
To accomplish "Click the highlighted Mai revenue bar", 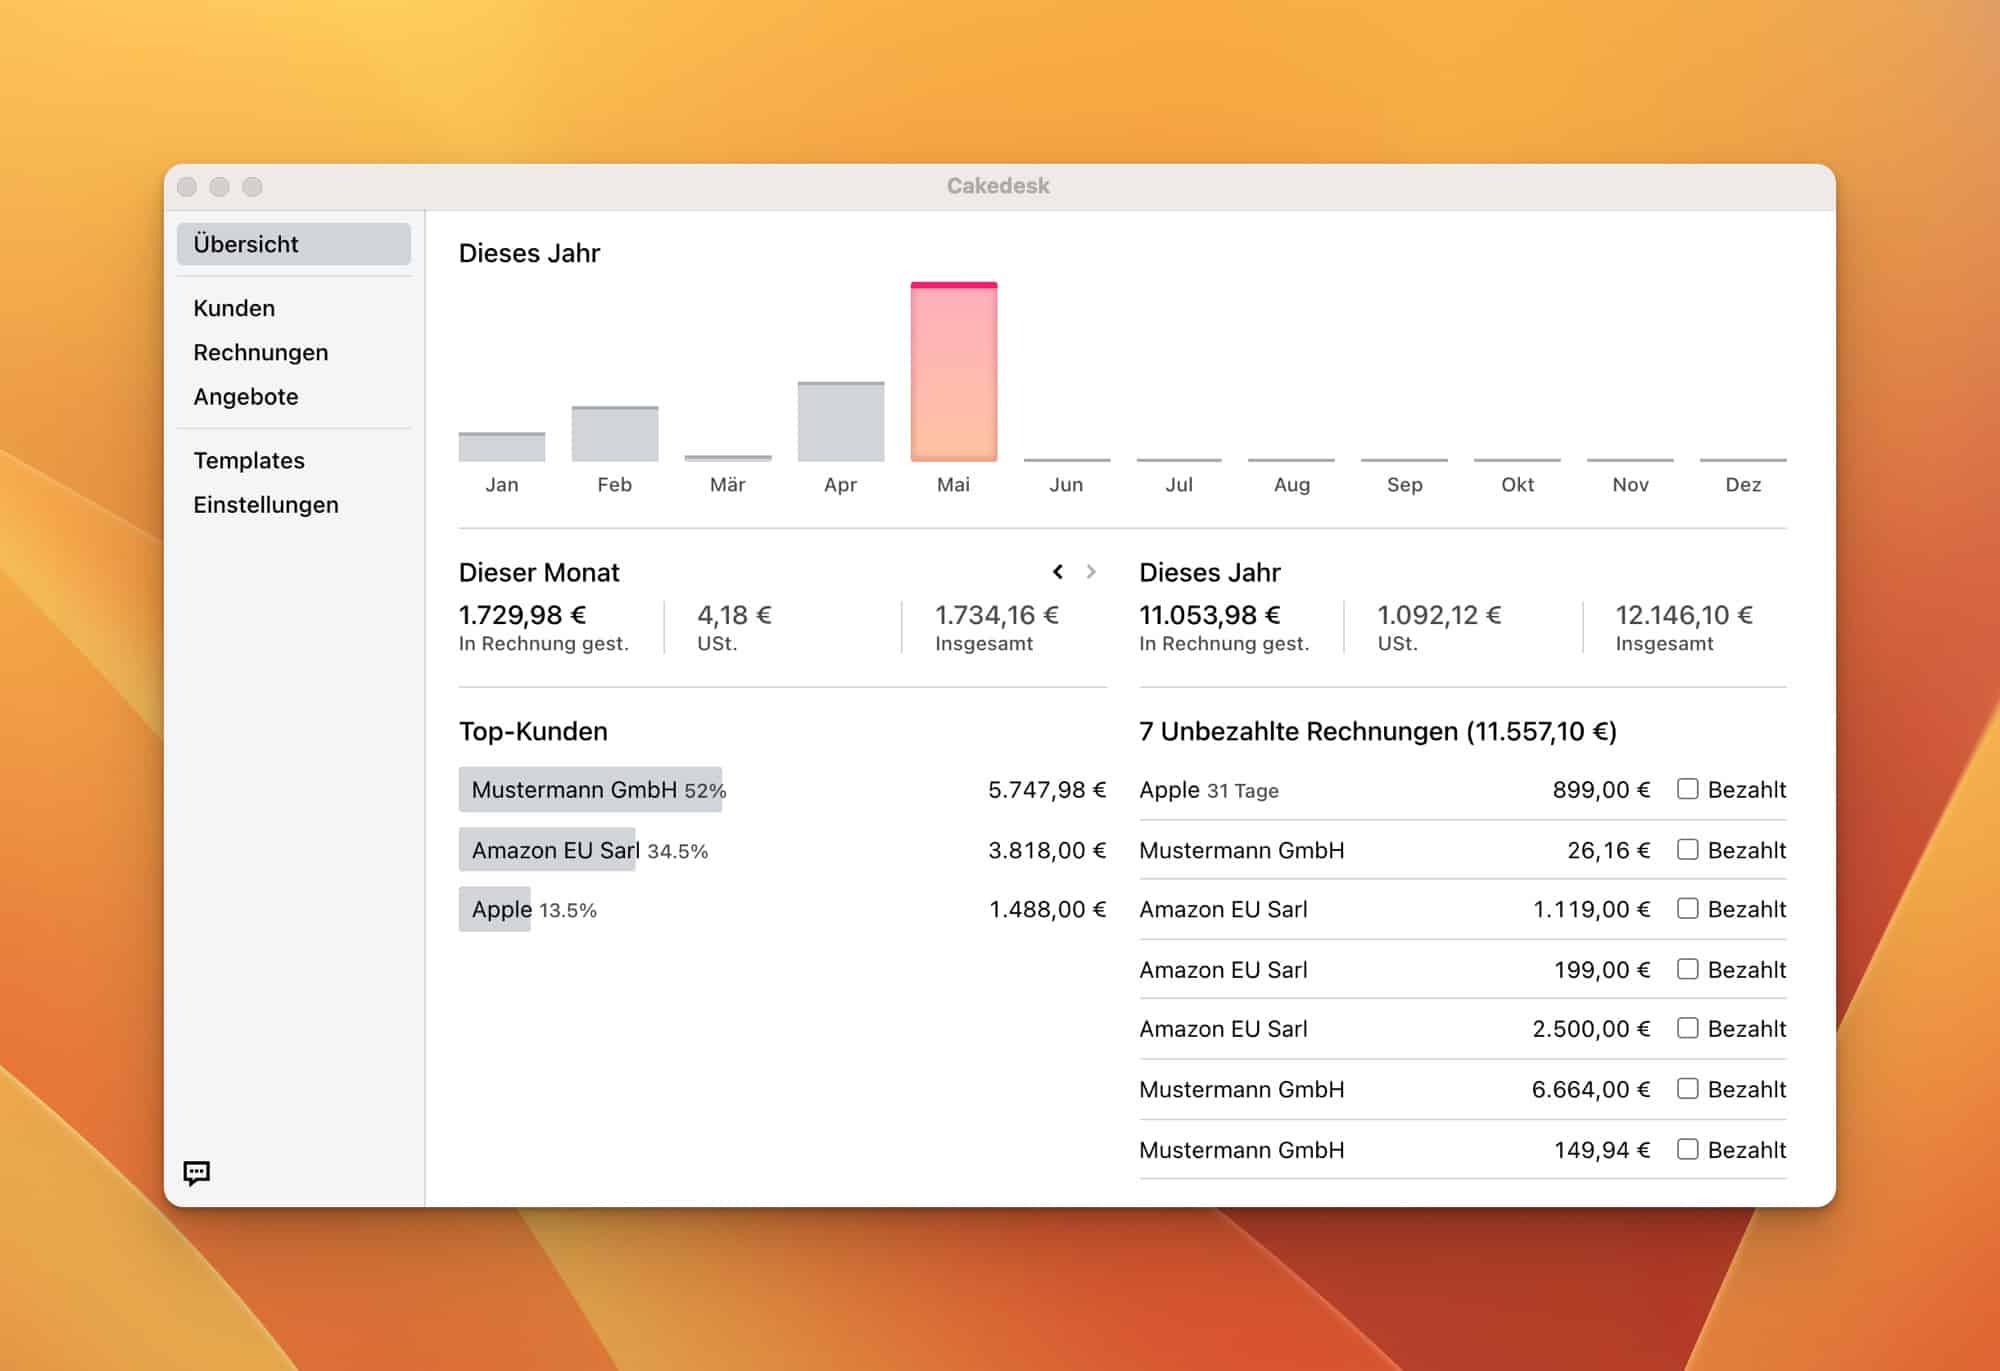I will 953,372.
